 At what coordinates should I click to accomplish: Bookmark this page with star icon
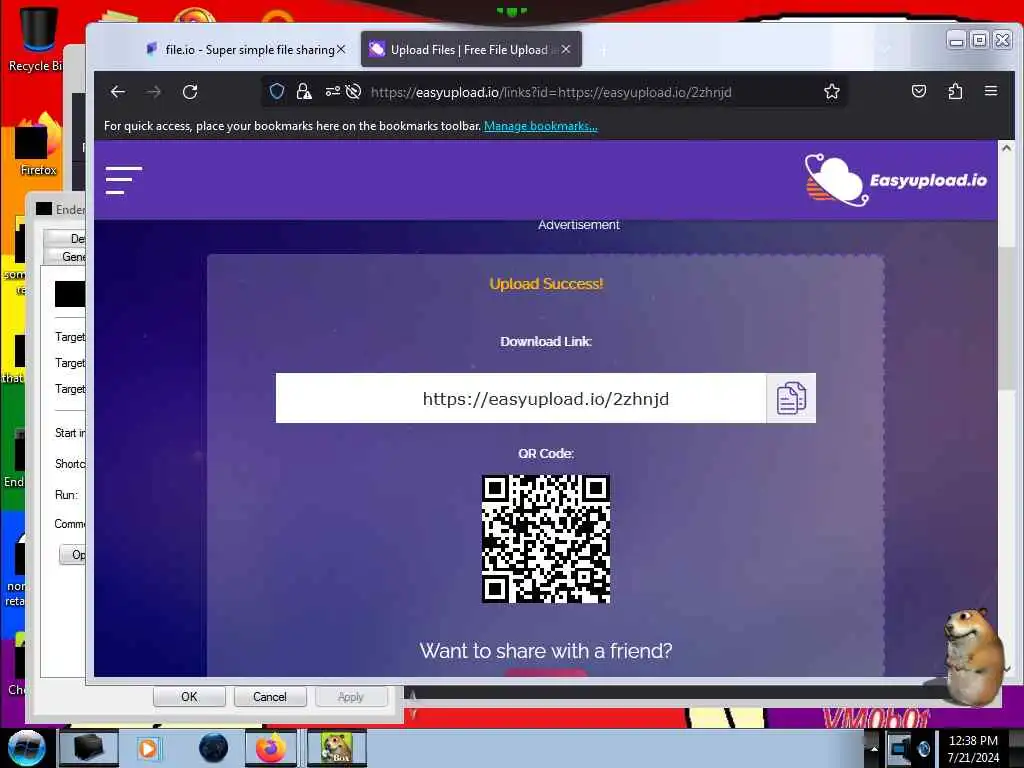click(831, 91)
